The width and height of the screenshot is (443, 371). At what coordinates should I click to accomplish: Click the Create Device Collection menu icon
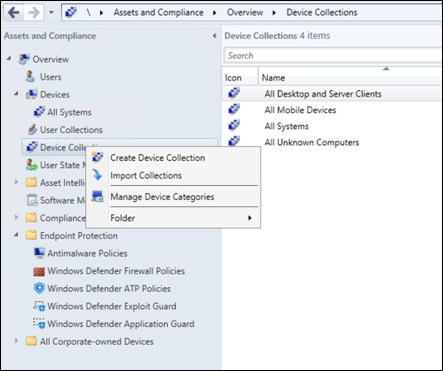(x=97, y=157)
